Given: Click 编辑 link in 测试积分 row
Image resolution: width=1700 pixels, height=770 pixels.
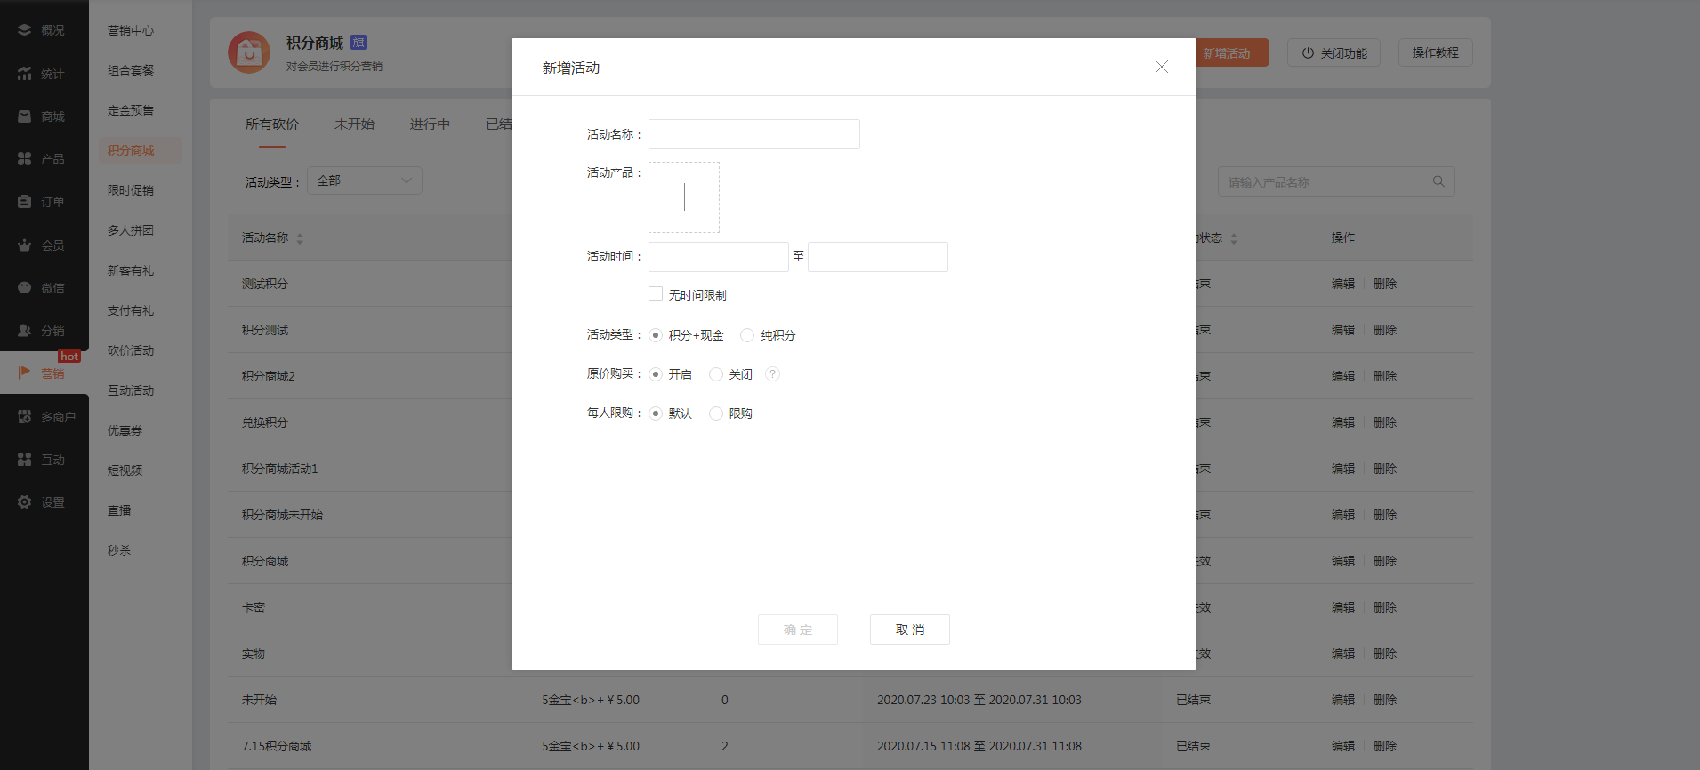Looking at the screenshot, I should coord(1343,284).
